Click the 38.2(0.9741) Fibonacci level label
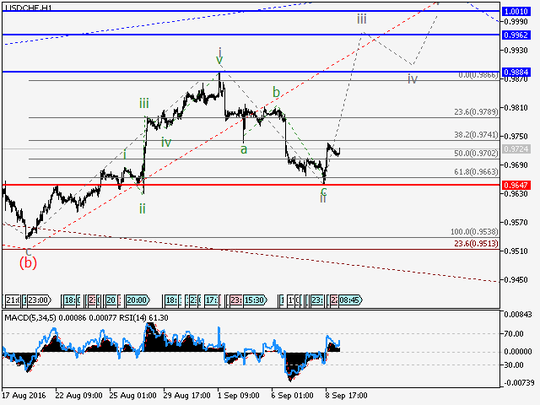This screenshot has width=540, height=405. point(476,135)
